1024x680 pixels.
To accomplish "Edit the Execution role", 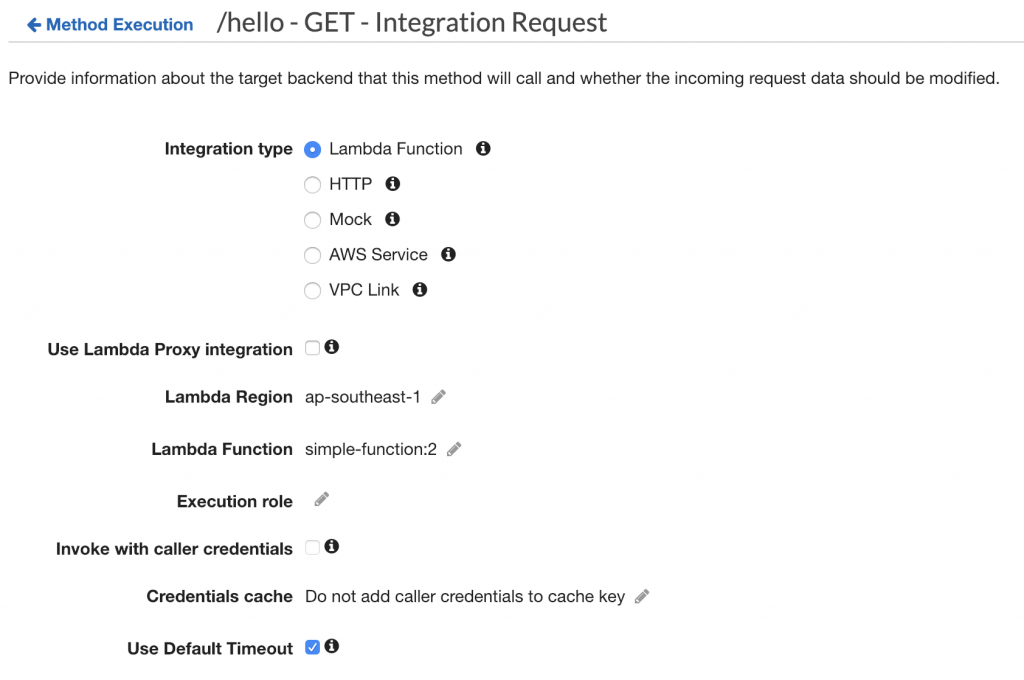I will (321, 500).
